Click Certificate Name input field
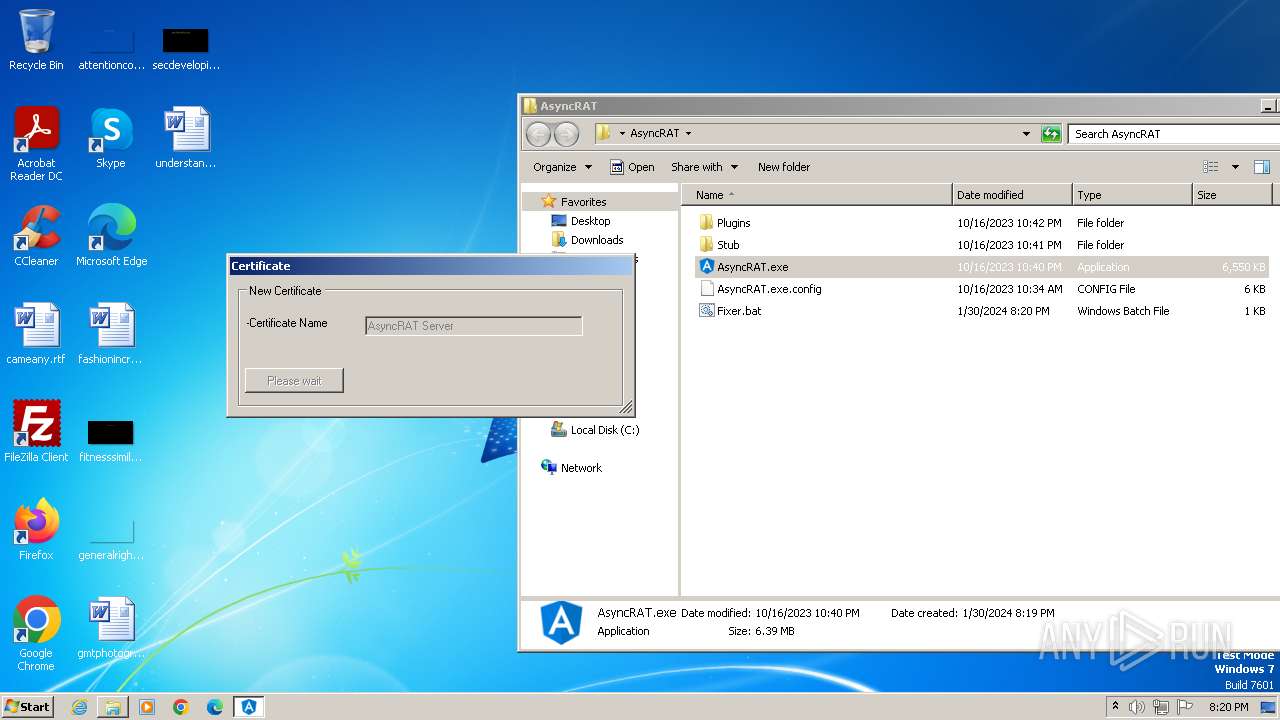 (474, 326)
